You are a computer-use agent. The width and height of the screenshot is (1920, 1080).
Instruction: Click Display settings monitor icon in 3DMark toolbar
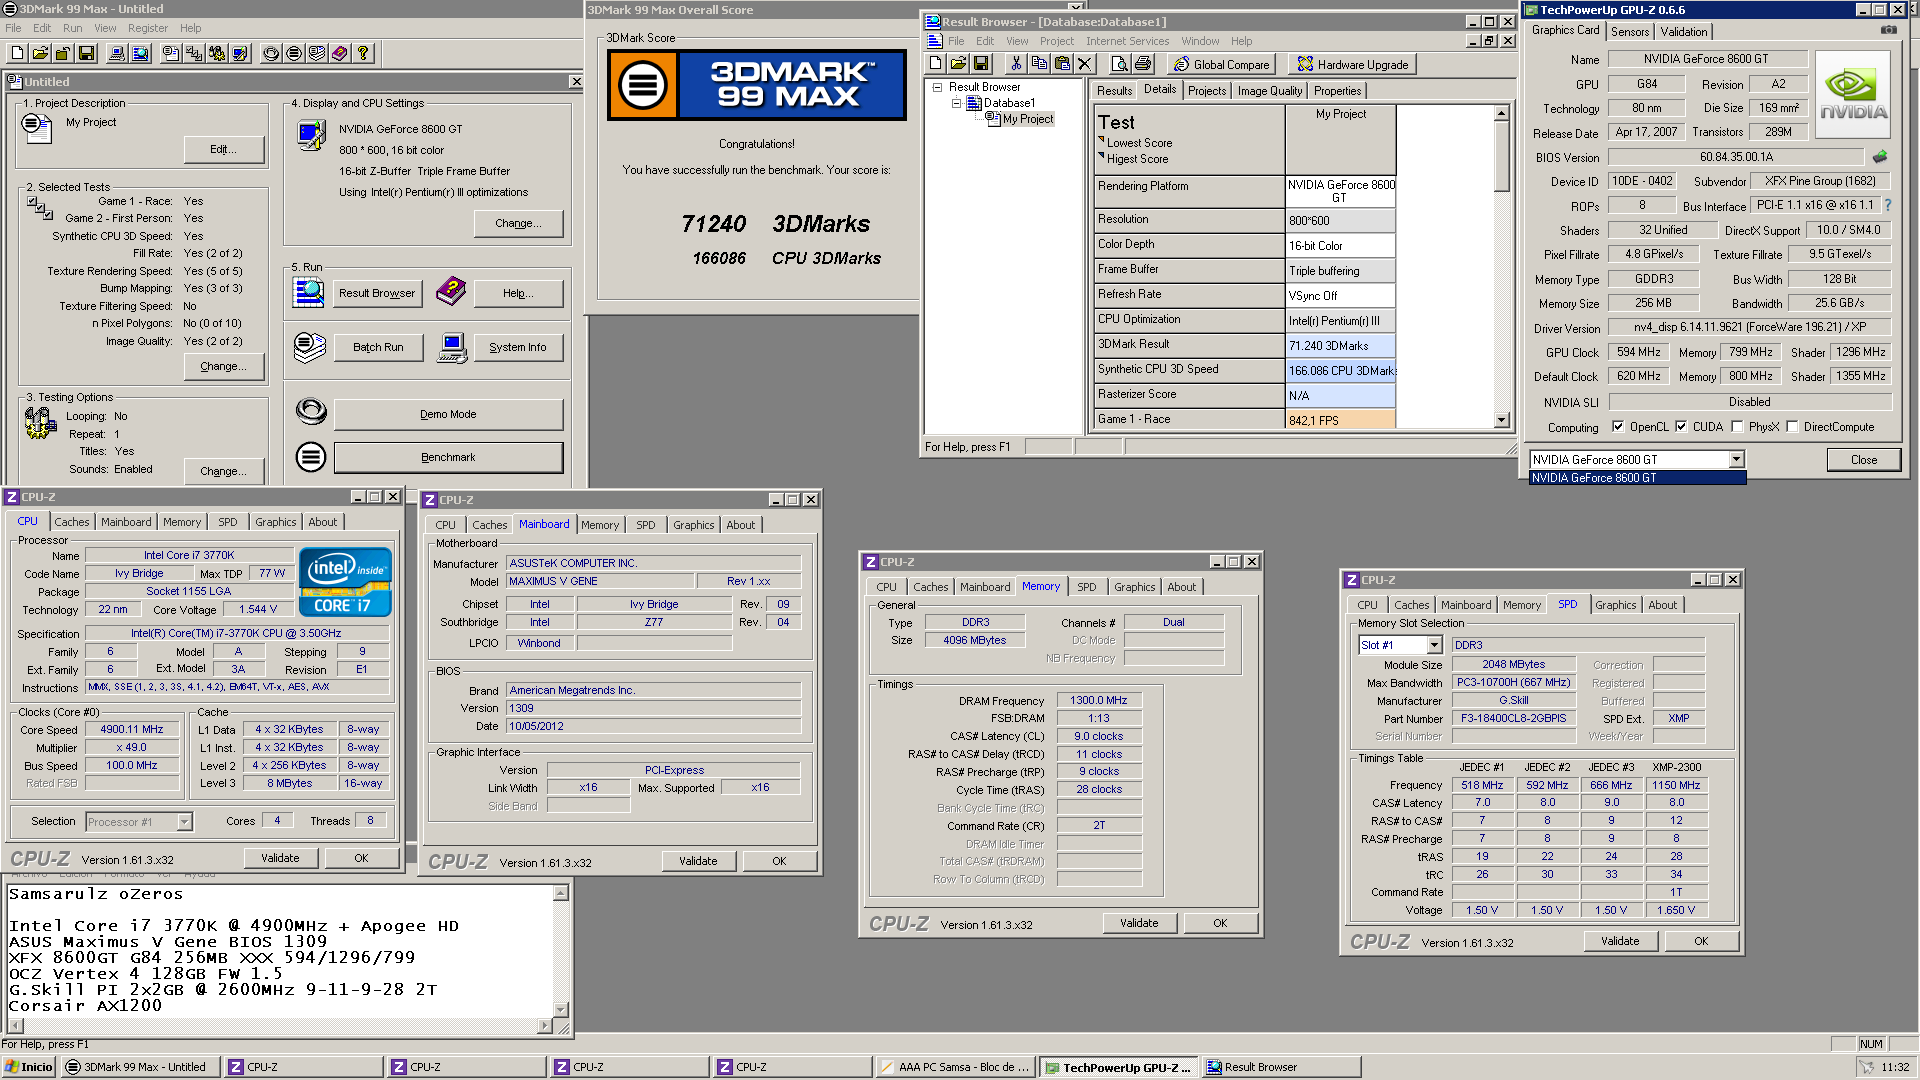[240, 53]
